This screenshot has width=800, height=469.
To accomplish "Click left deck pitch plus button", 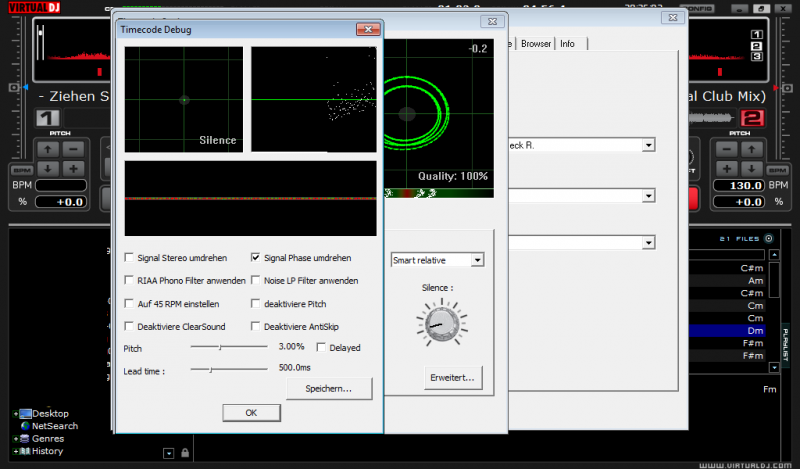I will pyautogui.click(x=73, y=169).
